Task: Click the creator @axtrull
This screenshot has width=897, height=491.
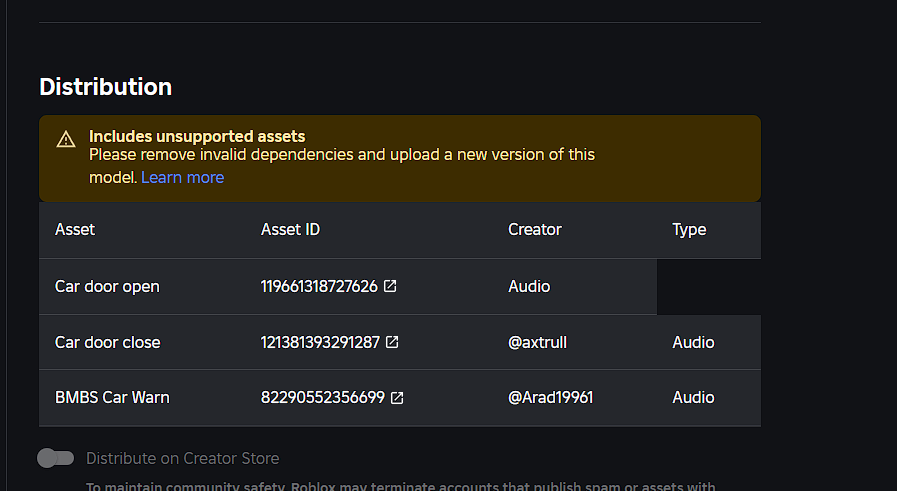Action: (x=537, y=342)
